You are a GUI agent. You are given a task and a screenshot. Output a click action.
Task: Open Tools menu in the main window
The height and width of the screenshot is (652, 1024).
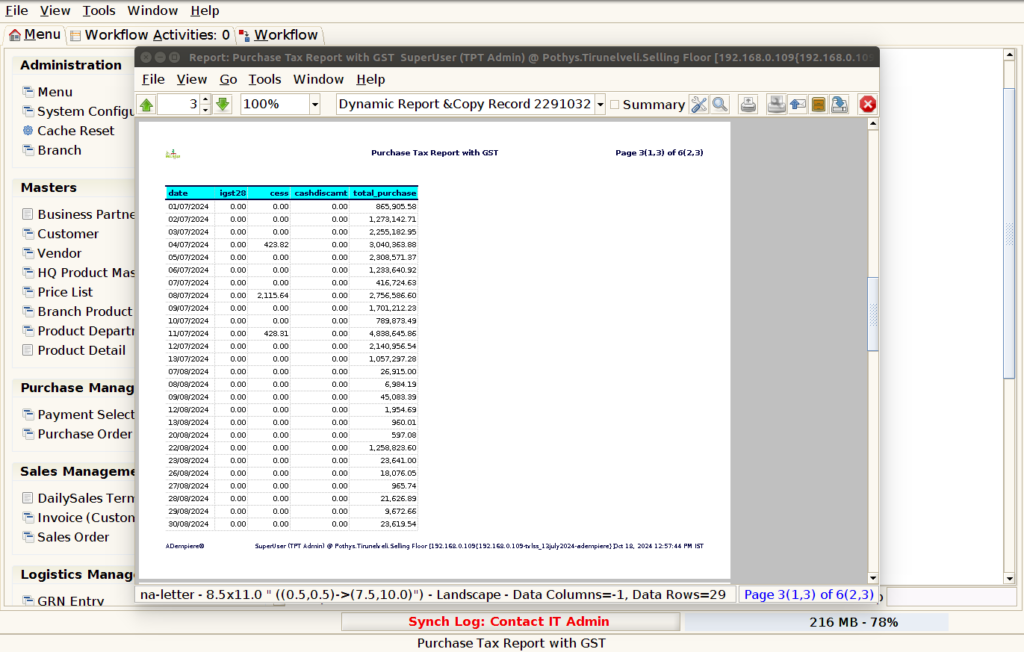[x=99, y=10]
